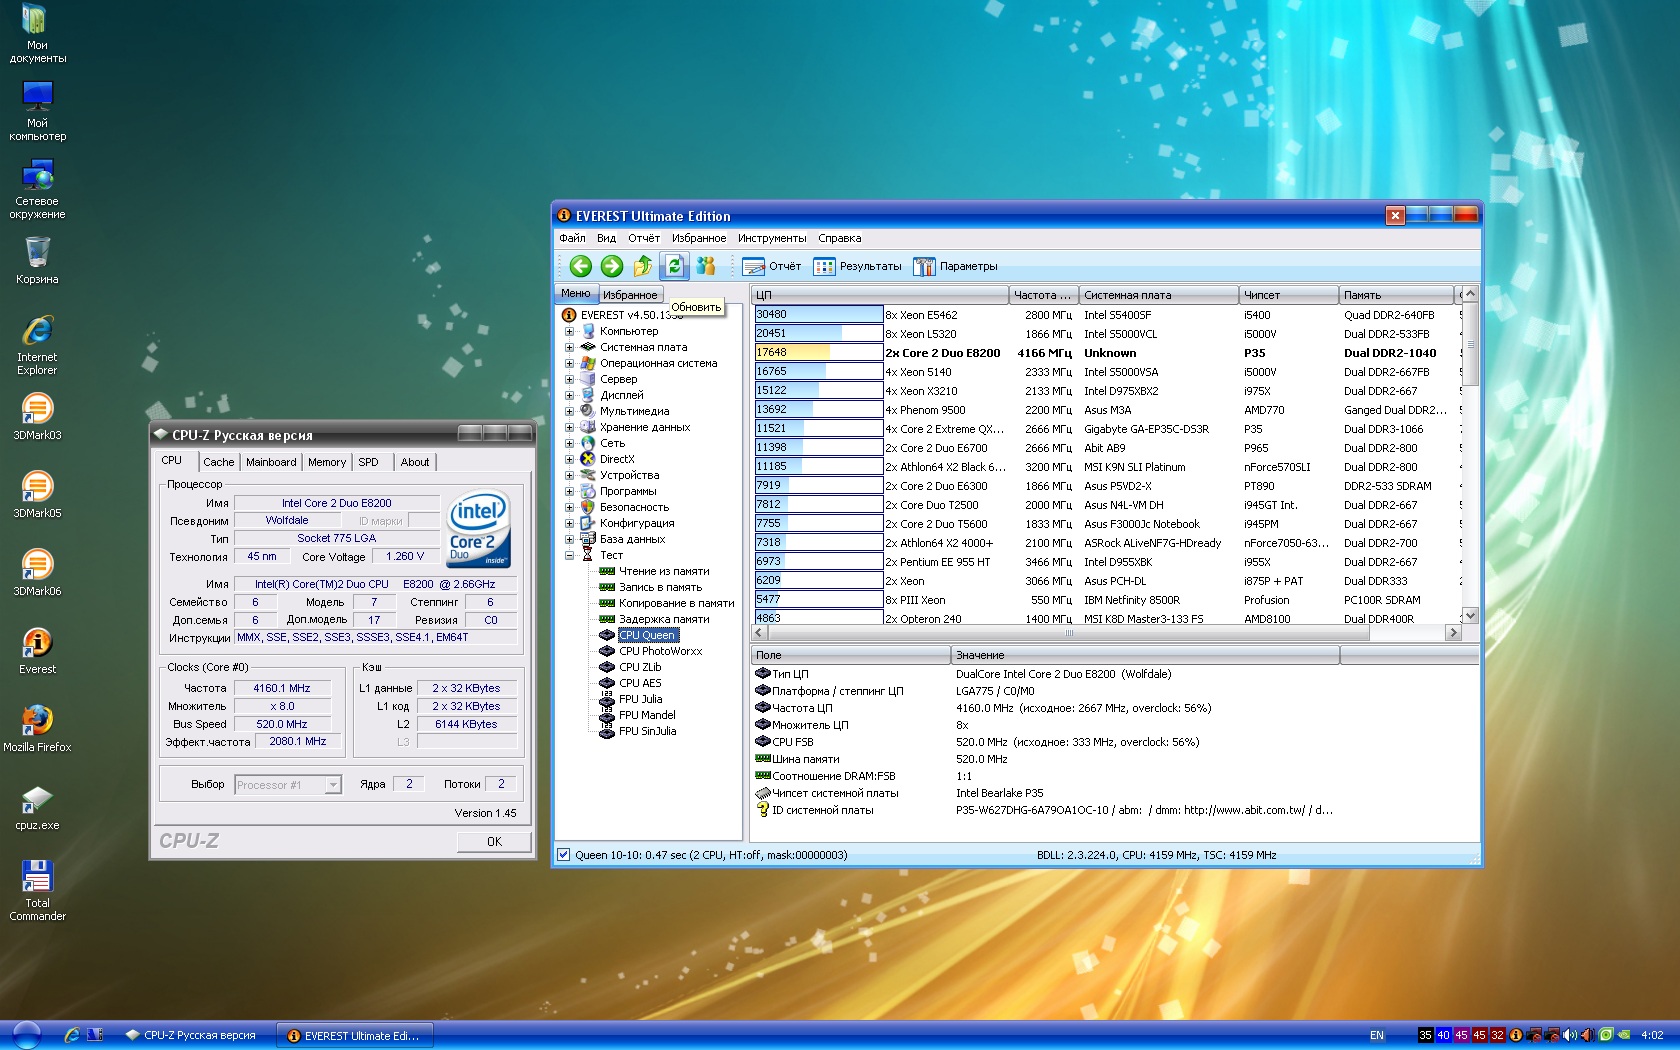Select the Mozilla Firefox desktop icon
The image size is (1680, 1050).
[37, 728]
